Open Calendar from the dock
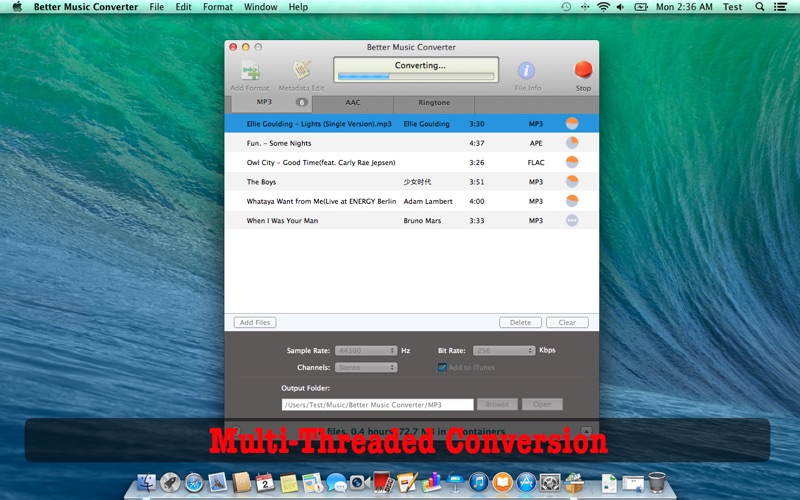The width and height of the screenshot is (800, 500). 265,482
